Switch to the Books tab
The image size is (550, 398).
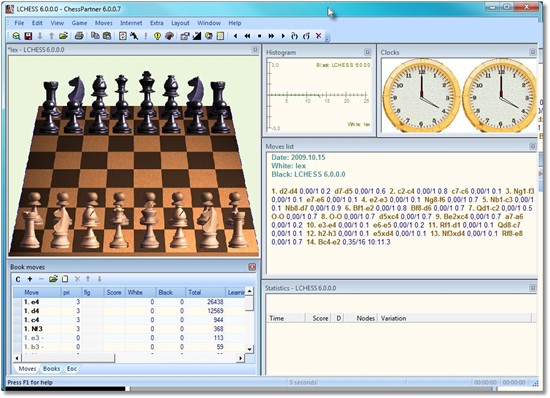[51, 369]
